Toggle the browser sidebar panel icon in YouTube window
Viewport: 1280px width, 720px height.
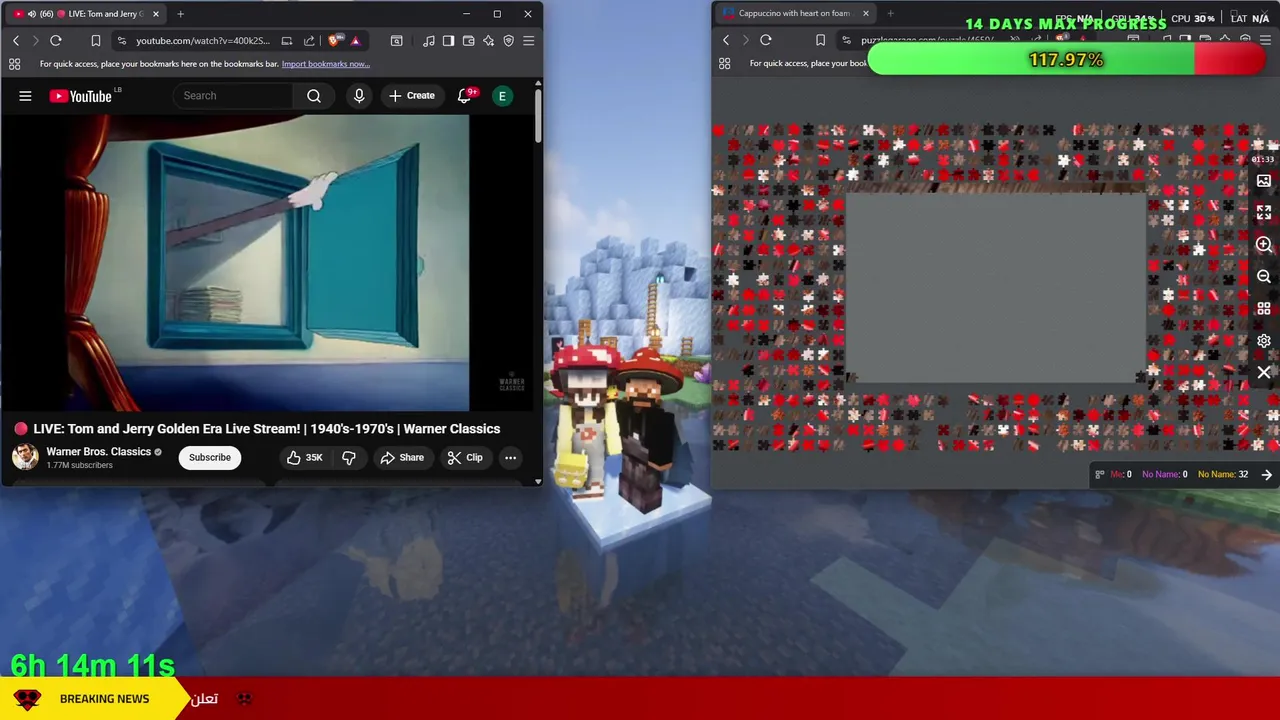point(449,41)
